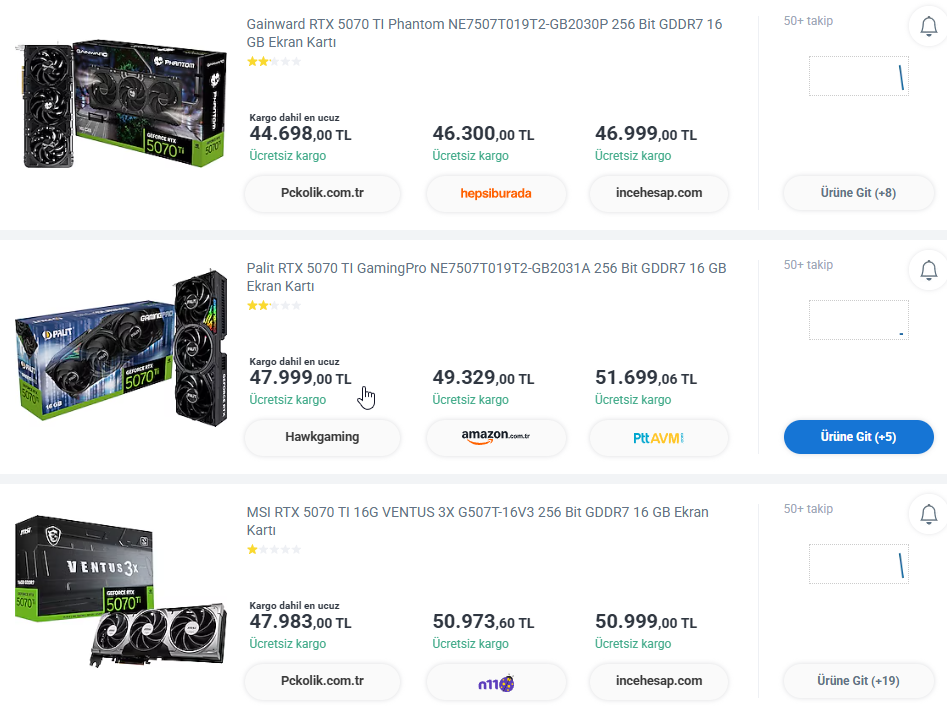Viewport: 947px width, 706px height.
Task: Open the PttAVM seller logo button
Action: click(658, 437)
